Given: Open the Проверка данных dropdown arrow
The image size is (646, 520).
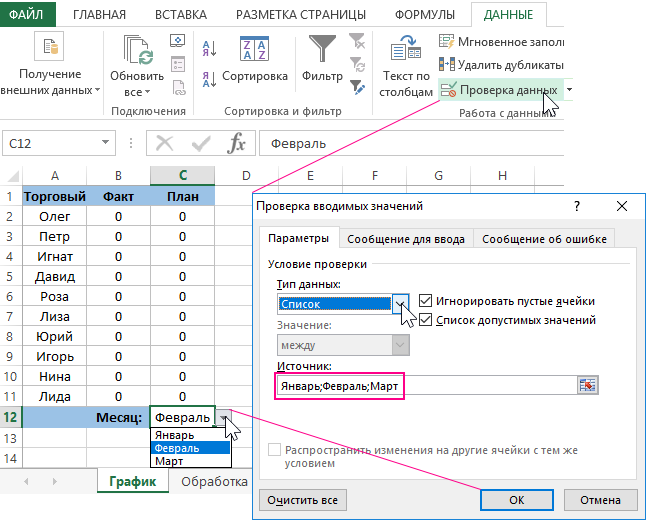Looking at the screenshot, I should [569, 90].
